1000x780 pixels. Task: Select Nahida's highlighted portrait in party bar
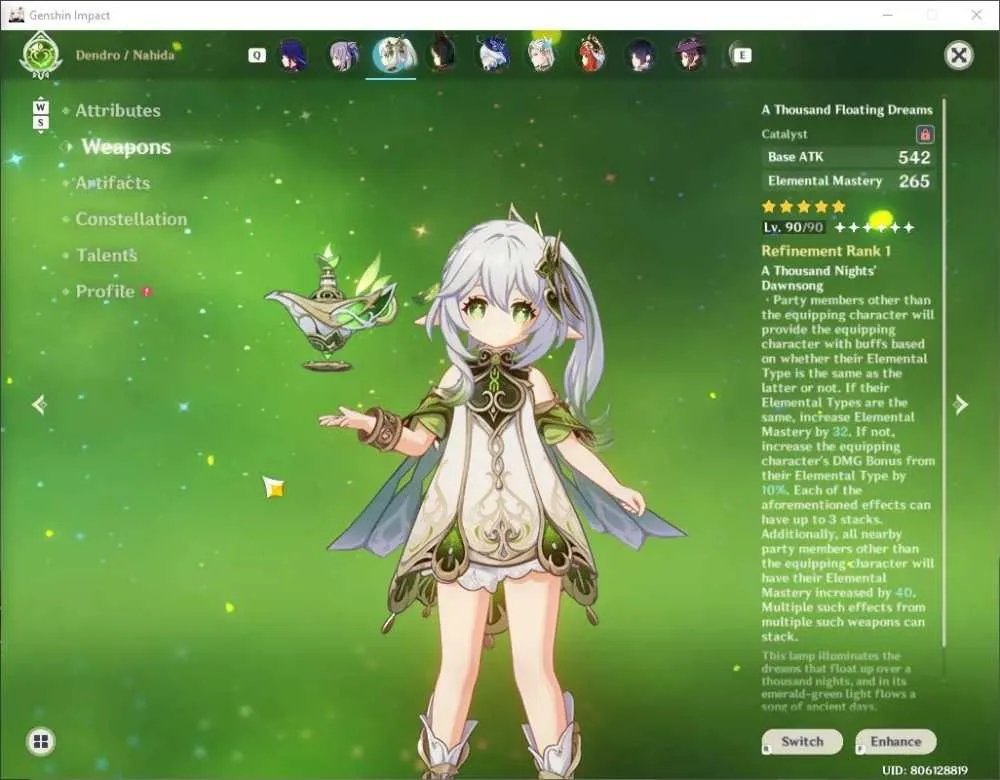tap(393, 55)
